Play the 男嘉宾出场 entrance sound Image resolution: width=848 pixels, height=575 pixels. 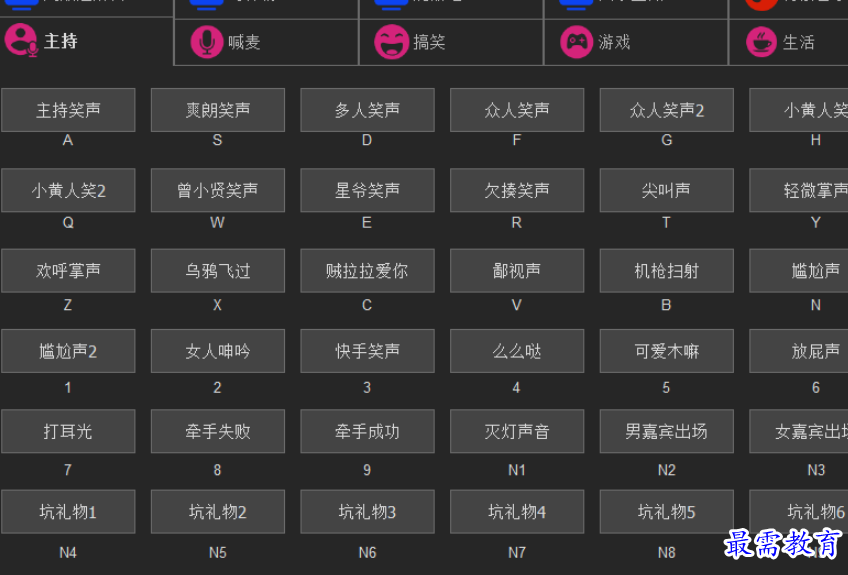point(666,431)
